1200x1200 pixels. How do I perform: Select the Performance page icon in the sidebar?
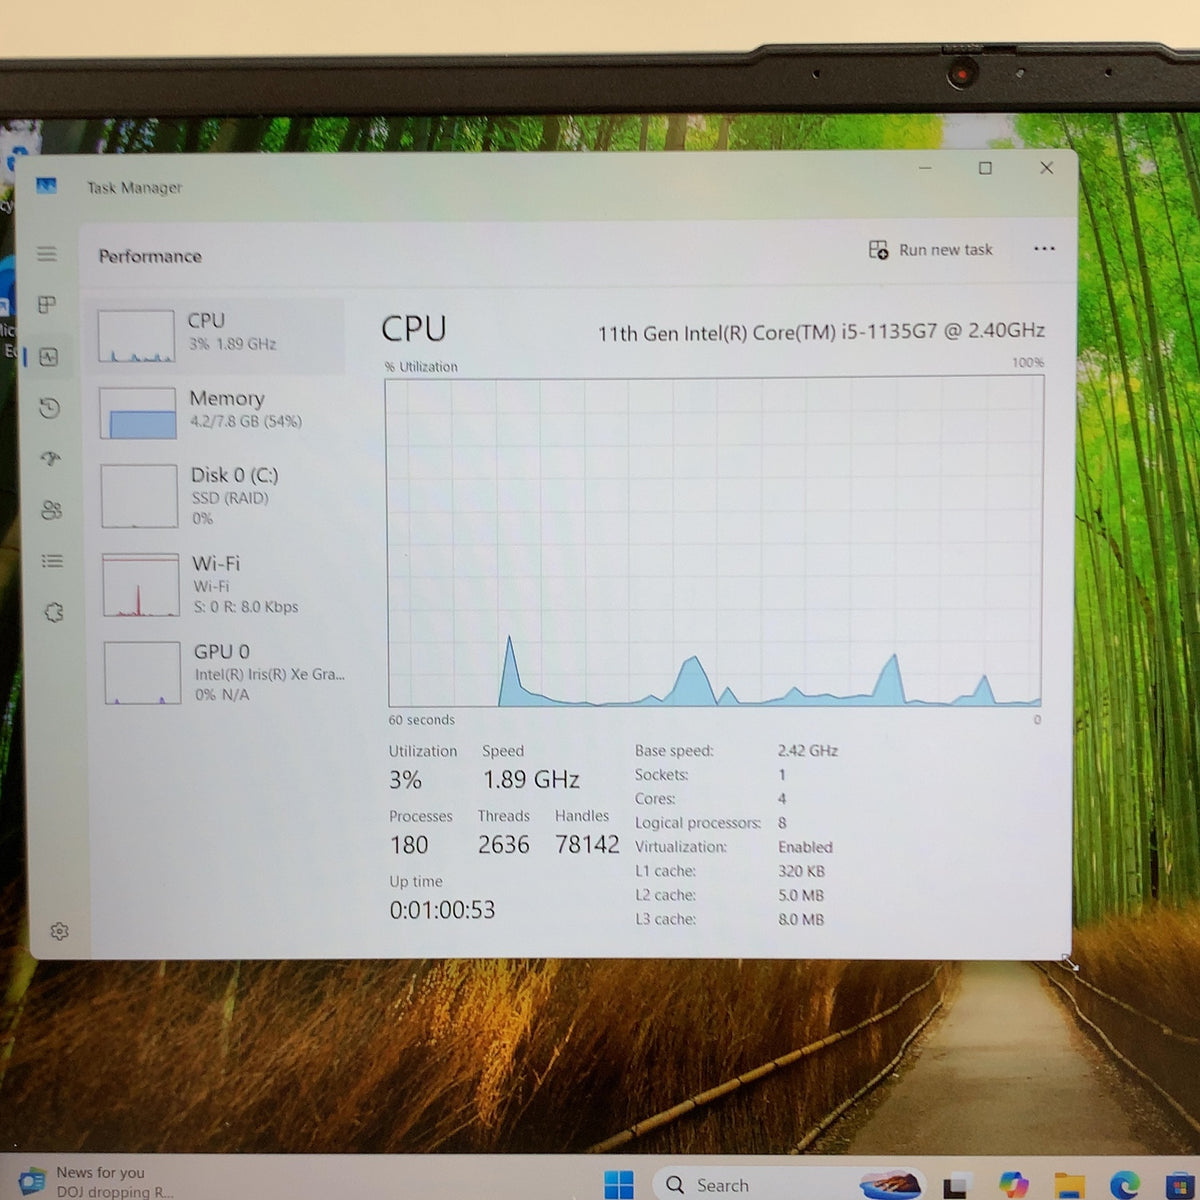48,356
